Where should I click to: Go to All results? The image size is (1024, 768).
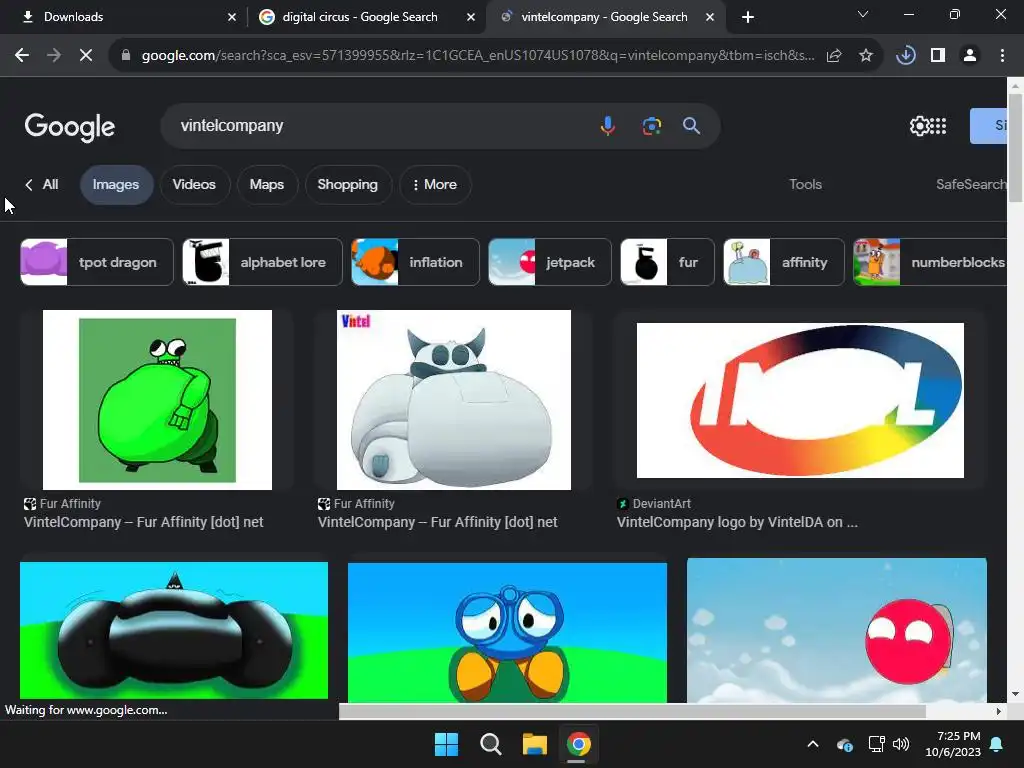pos(42,185)
